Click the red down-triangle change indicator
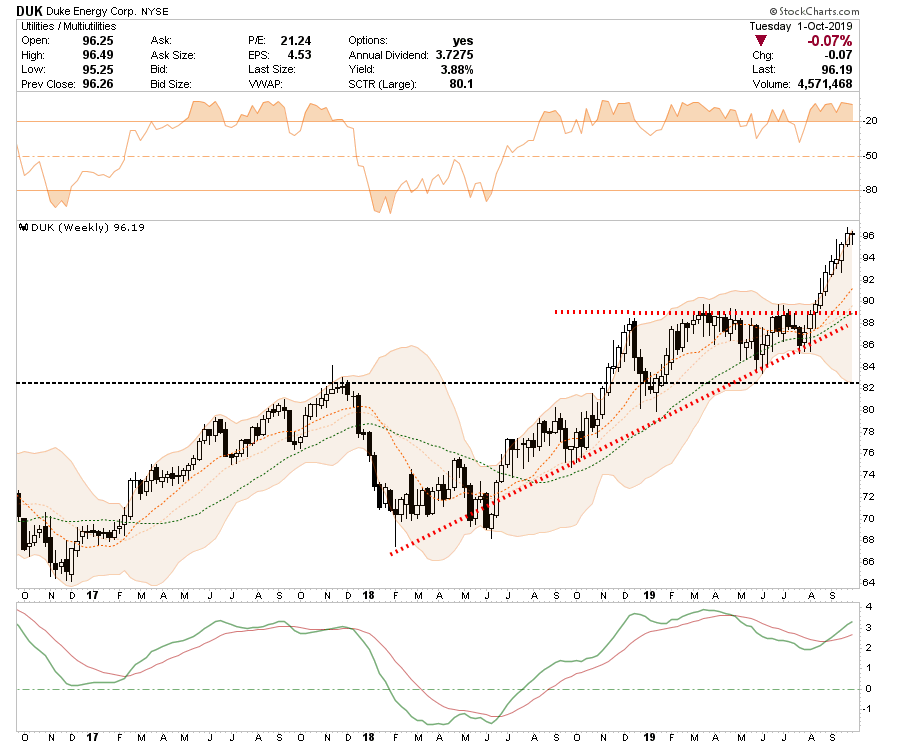900x746 pixels. [x=761, y=41]
